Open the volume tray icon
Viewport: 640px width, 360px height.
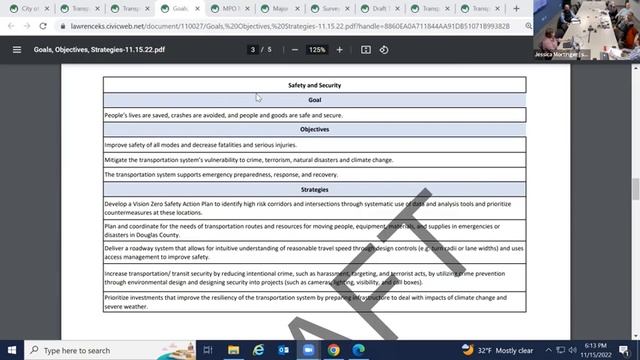point(572,350)
